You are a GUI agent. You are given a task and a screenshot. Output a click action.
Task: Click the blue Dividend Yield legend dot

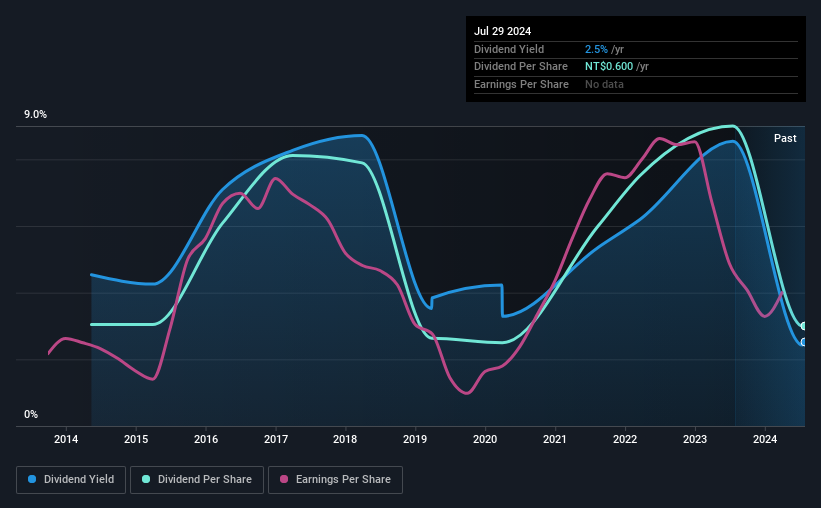[x=32, y=479]
